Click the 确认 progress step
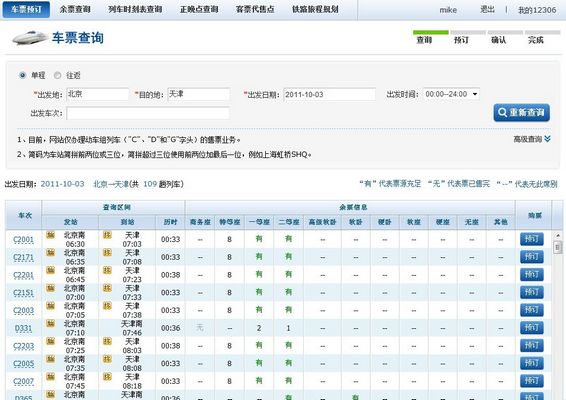Image resolution: width=566 pixels, height=400 pixels. point(498,40)
